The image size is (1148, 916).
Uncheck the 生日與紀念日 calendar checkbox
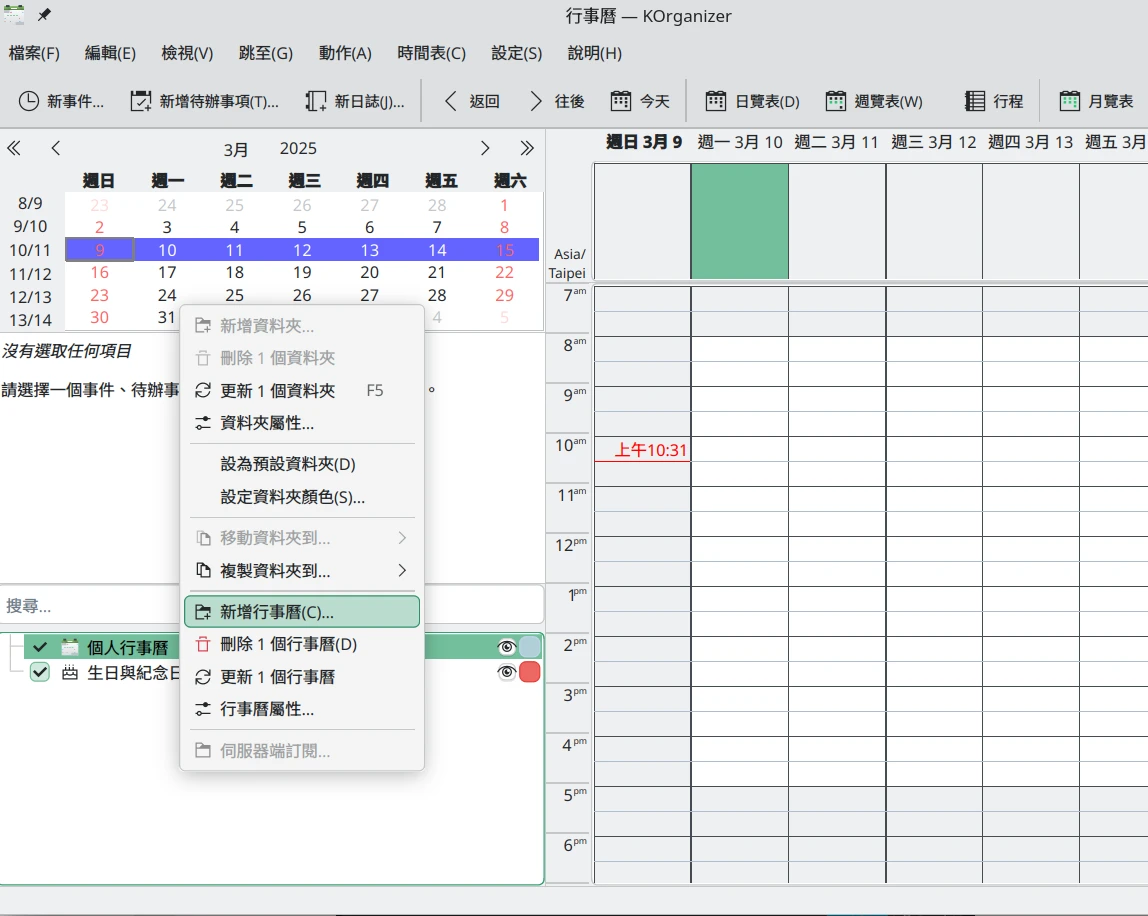coord(40,672)
